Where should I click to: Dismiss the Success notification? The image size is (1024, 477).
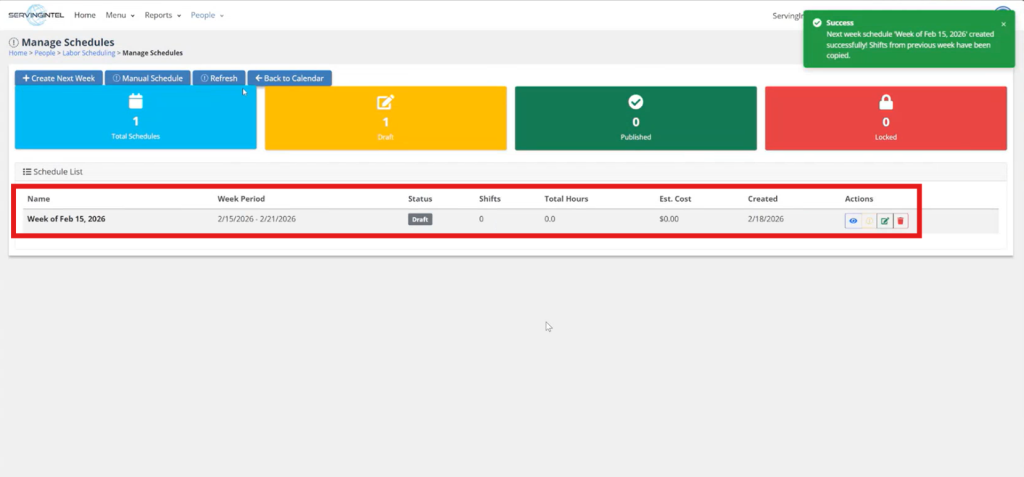tap(1003, 24)
